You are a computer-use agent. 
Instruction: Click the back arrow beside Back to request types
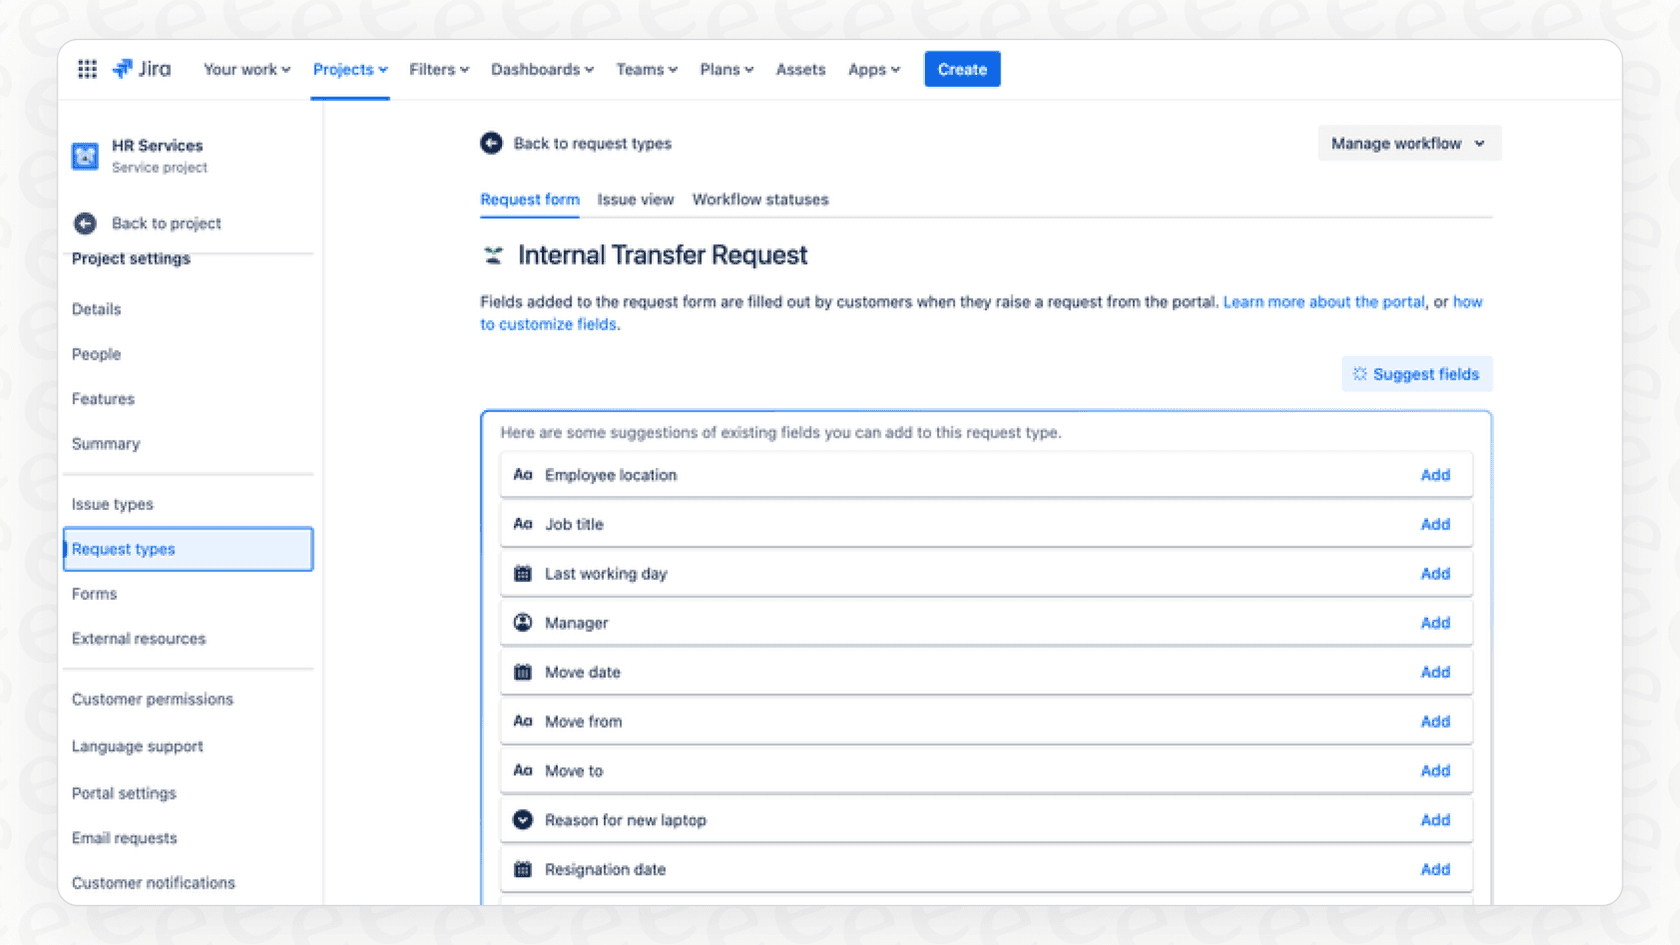(491, 143)
